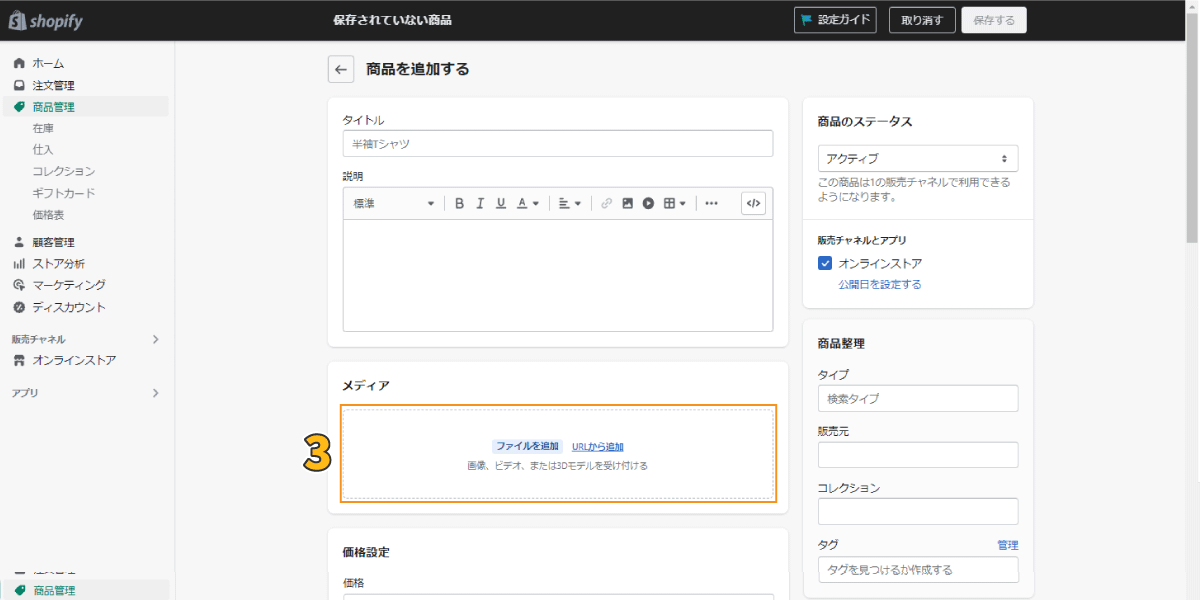
Task: Click the back arrow beside 商品を追加する
Action: tap(341, 69)
